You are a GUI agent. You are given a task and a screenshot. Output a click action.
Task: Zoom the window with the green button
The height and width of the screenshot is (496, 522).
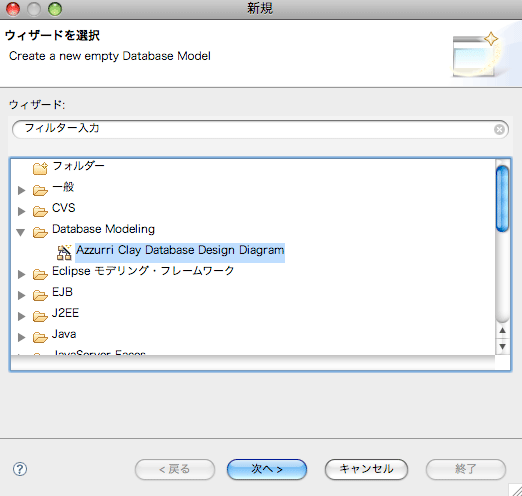pyautogui.click(x=55, y=9)
